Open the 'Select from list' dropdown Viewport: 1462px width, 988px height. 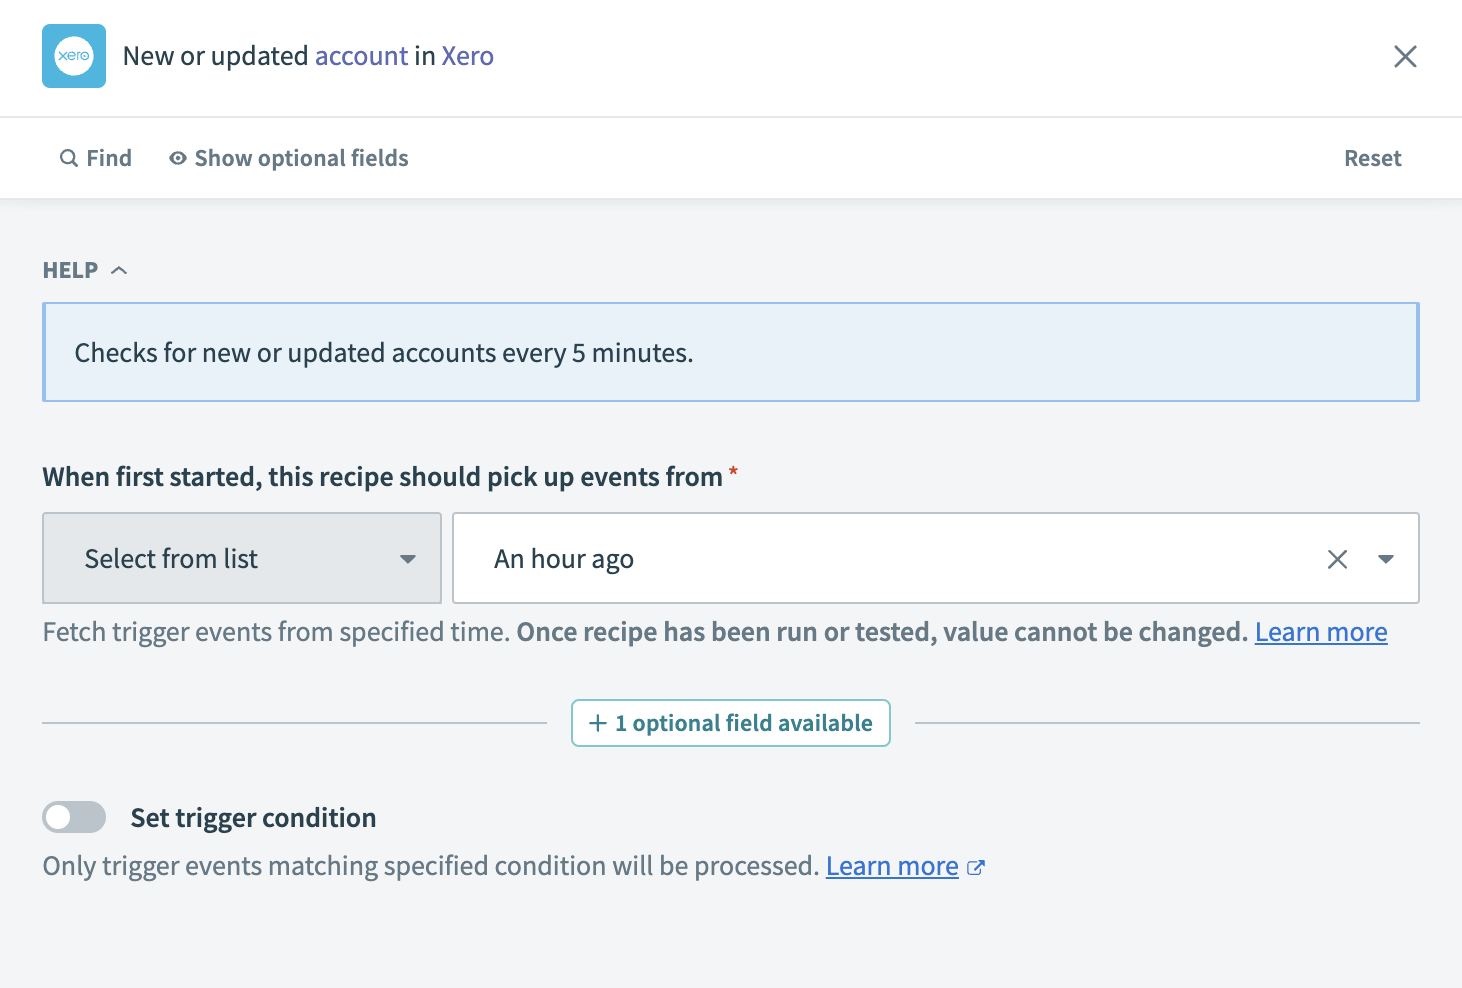coord(242,558)
